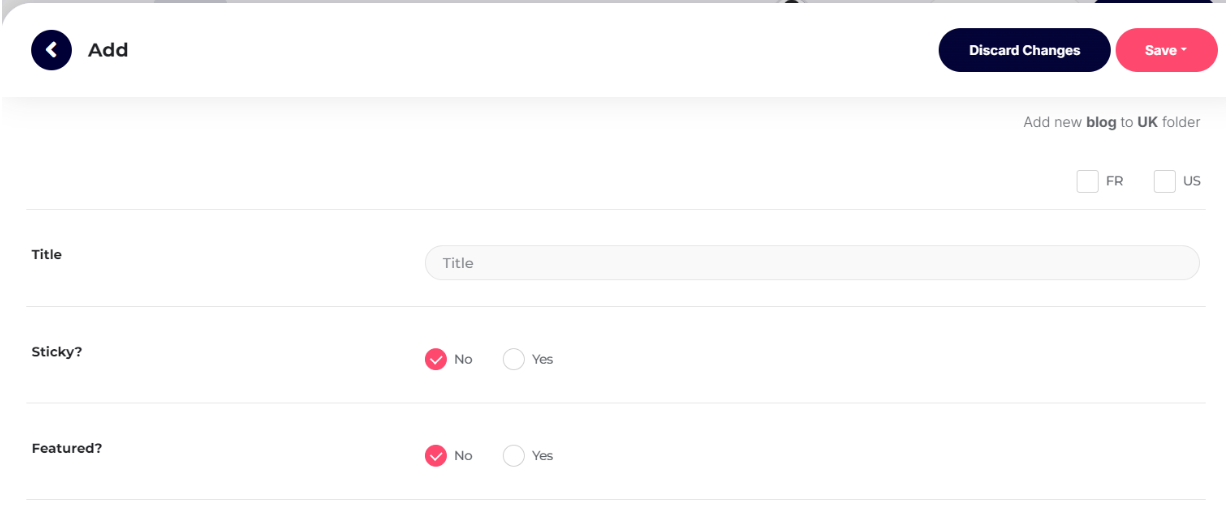The image size is (1231, 518).
Task: Click the Yes text in the Sticky row
Action: [543, 359]
